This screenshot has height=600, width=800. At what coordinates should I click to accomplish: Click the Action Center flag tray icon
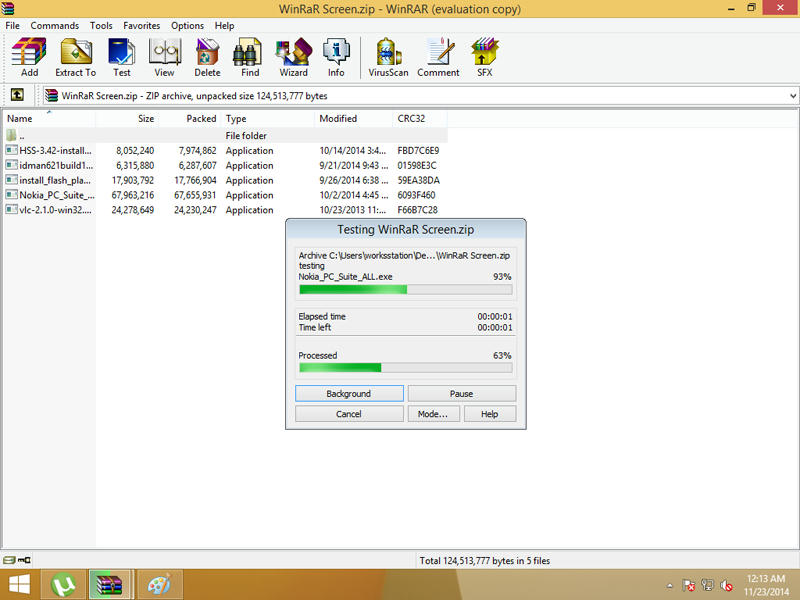pos(688,585)
